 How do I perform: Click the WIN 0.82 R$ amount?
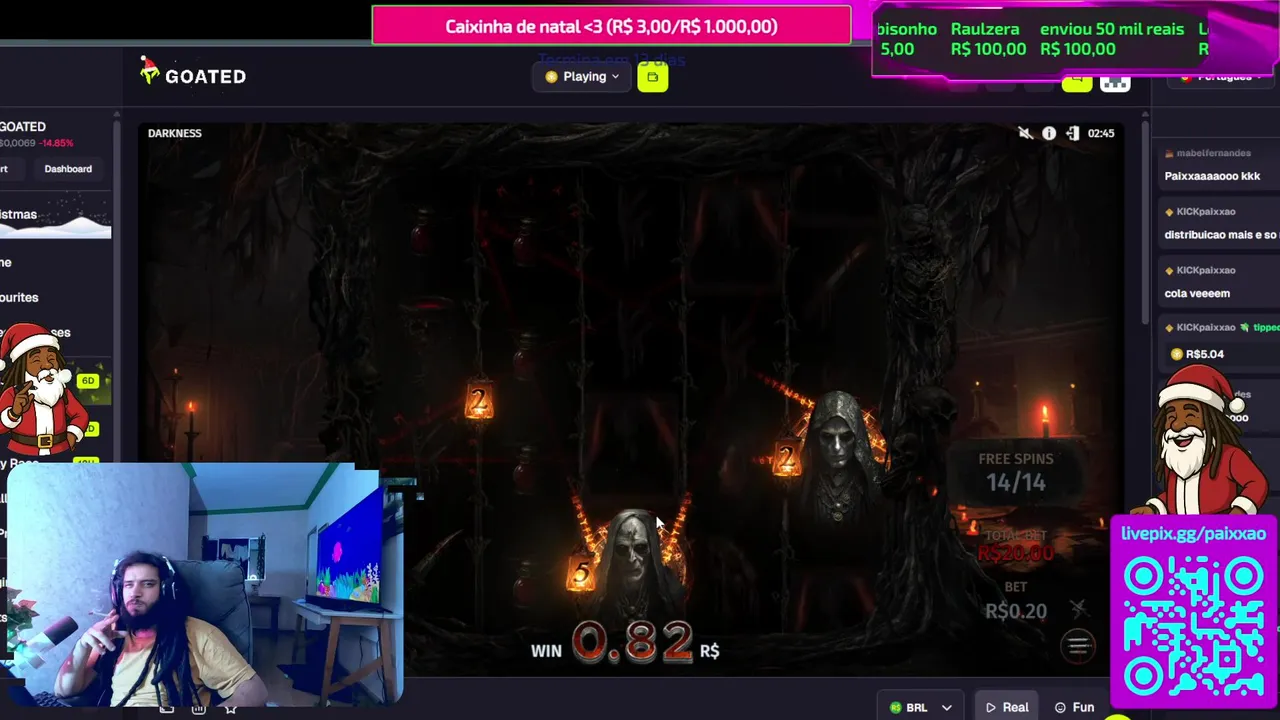pyautogui.click(x=625, y=645)
